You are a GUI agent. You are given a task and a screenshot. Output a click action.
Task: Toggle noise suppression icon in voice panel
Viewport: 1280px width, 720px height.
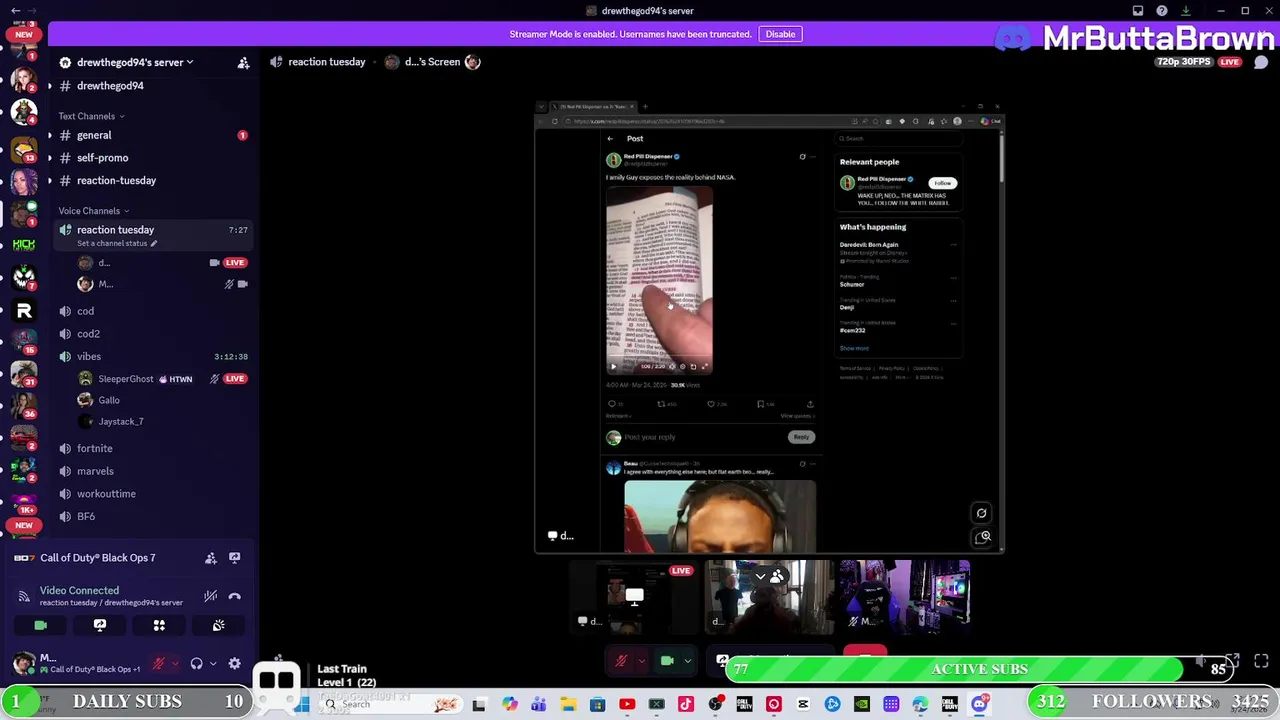(x=211, y=596)
